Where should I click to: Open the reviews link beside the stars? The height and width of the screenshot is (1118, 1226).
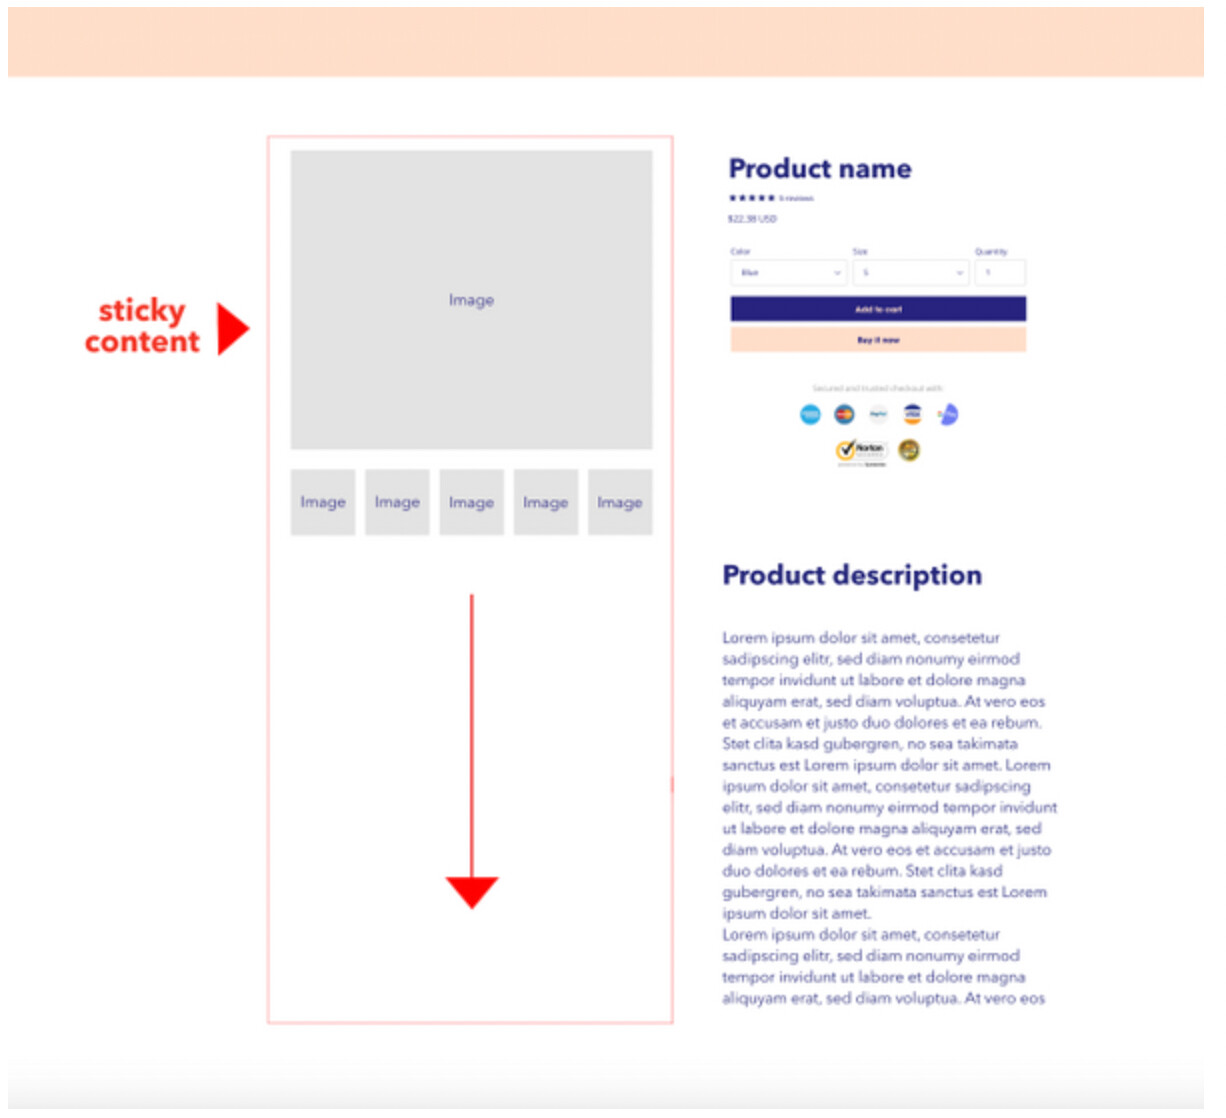(x=796, y=198)
